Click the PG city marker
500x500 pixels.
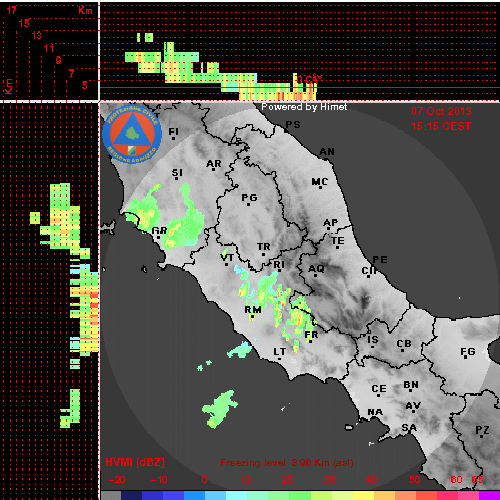(249, 198)
